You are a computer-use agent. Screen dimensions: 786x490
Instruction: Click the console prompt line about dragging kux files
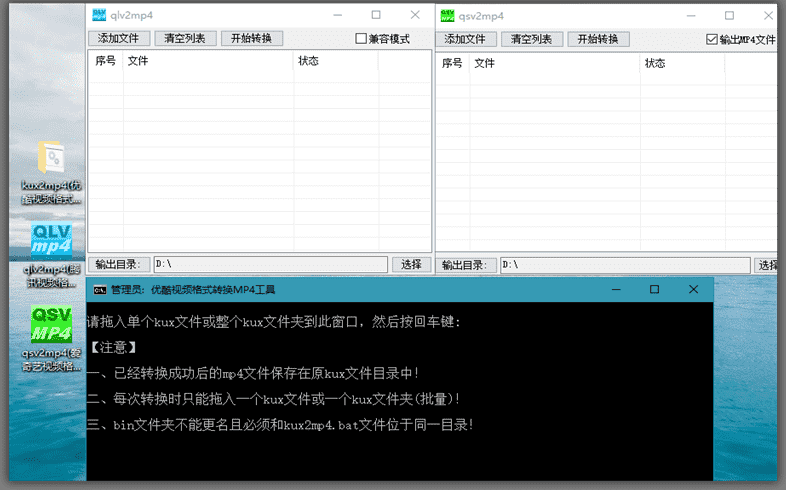point(274,322)
